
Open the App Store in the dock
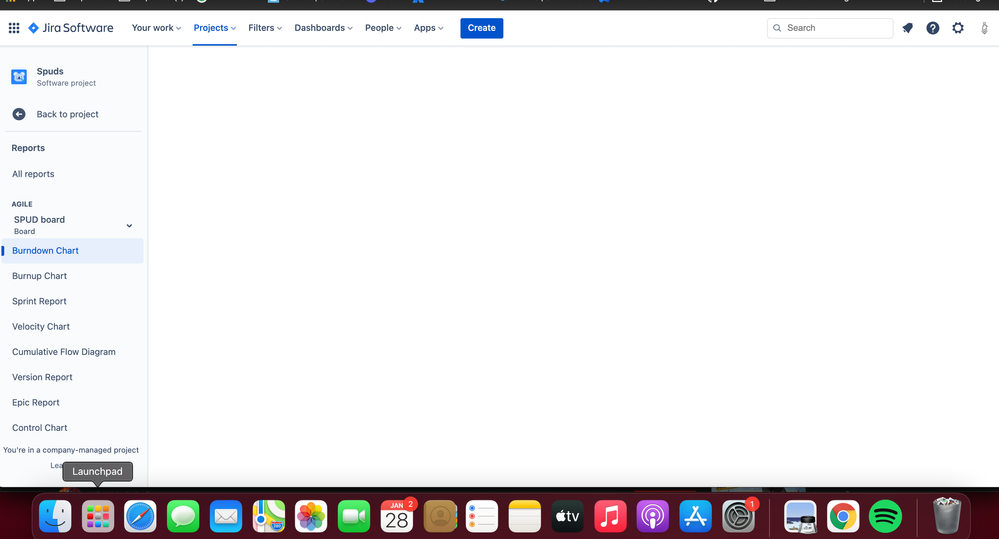click(696, 516)
